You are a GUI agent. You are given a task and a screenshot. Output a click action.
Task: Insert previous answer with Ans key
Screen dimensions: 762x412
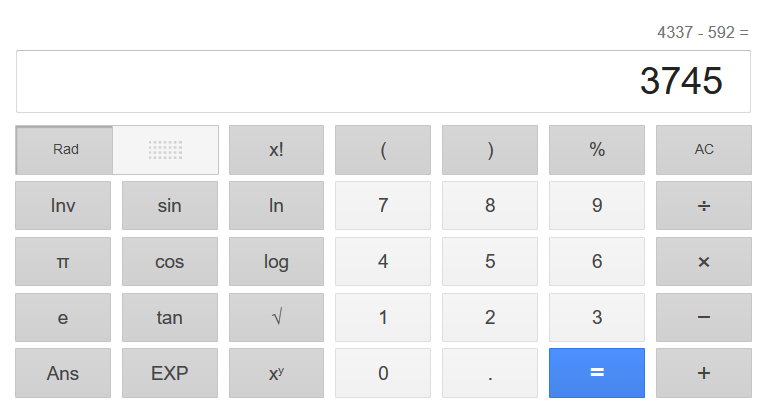[x=63, y=374]
